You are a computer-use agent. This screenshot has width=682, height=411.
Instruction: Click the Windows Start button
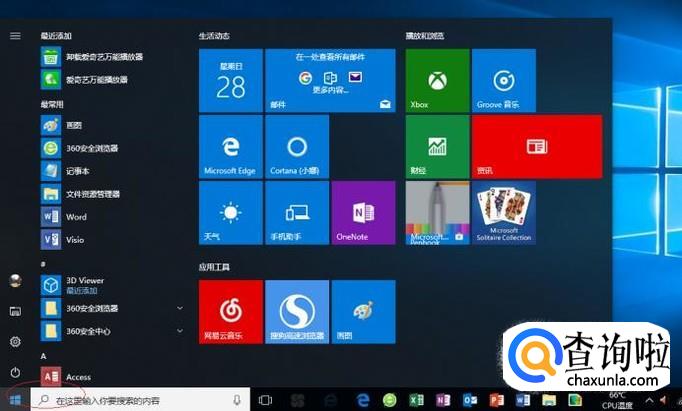coord(15,400)
